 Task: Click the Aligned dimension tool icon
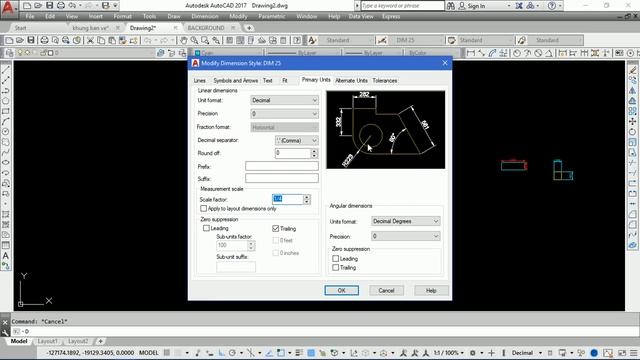click(x=481, y=53)
